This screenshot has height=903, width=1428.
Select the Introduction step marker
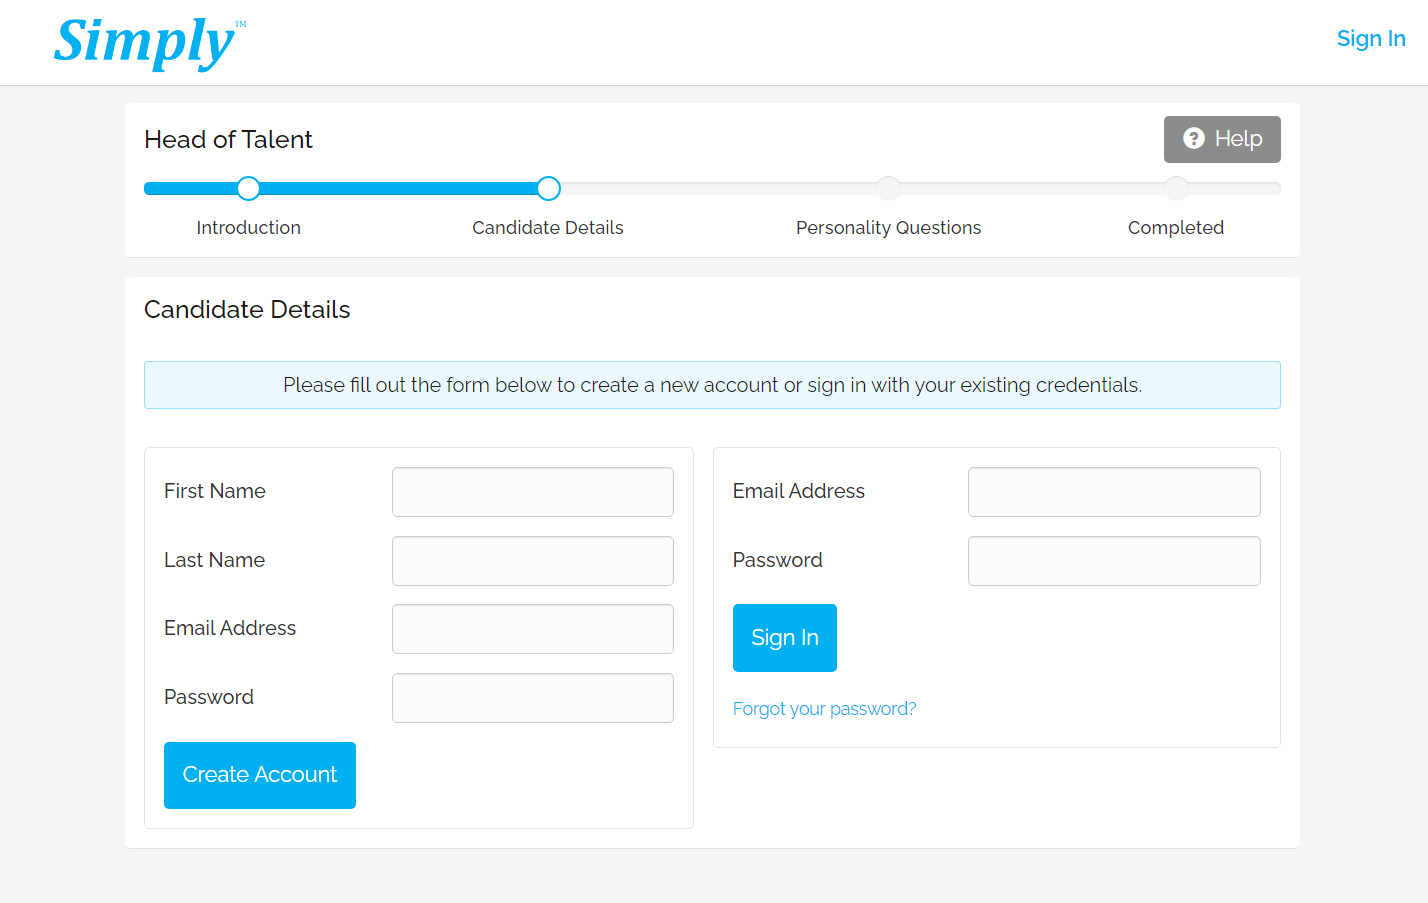click(249, 188)
